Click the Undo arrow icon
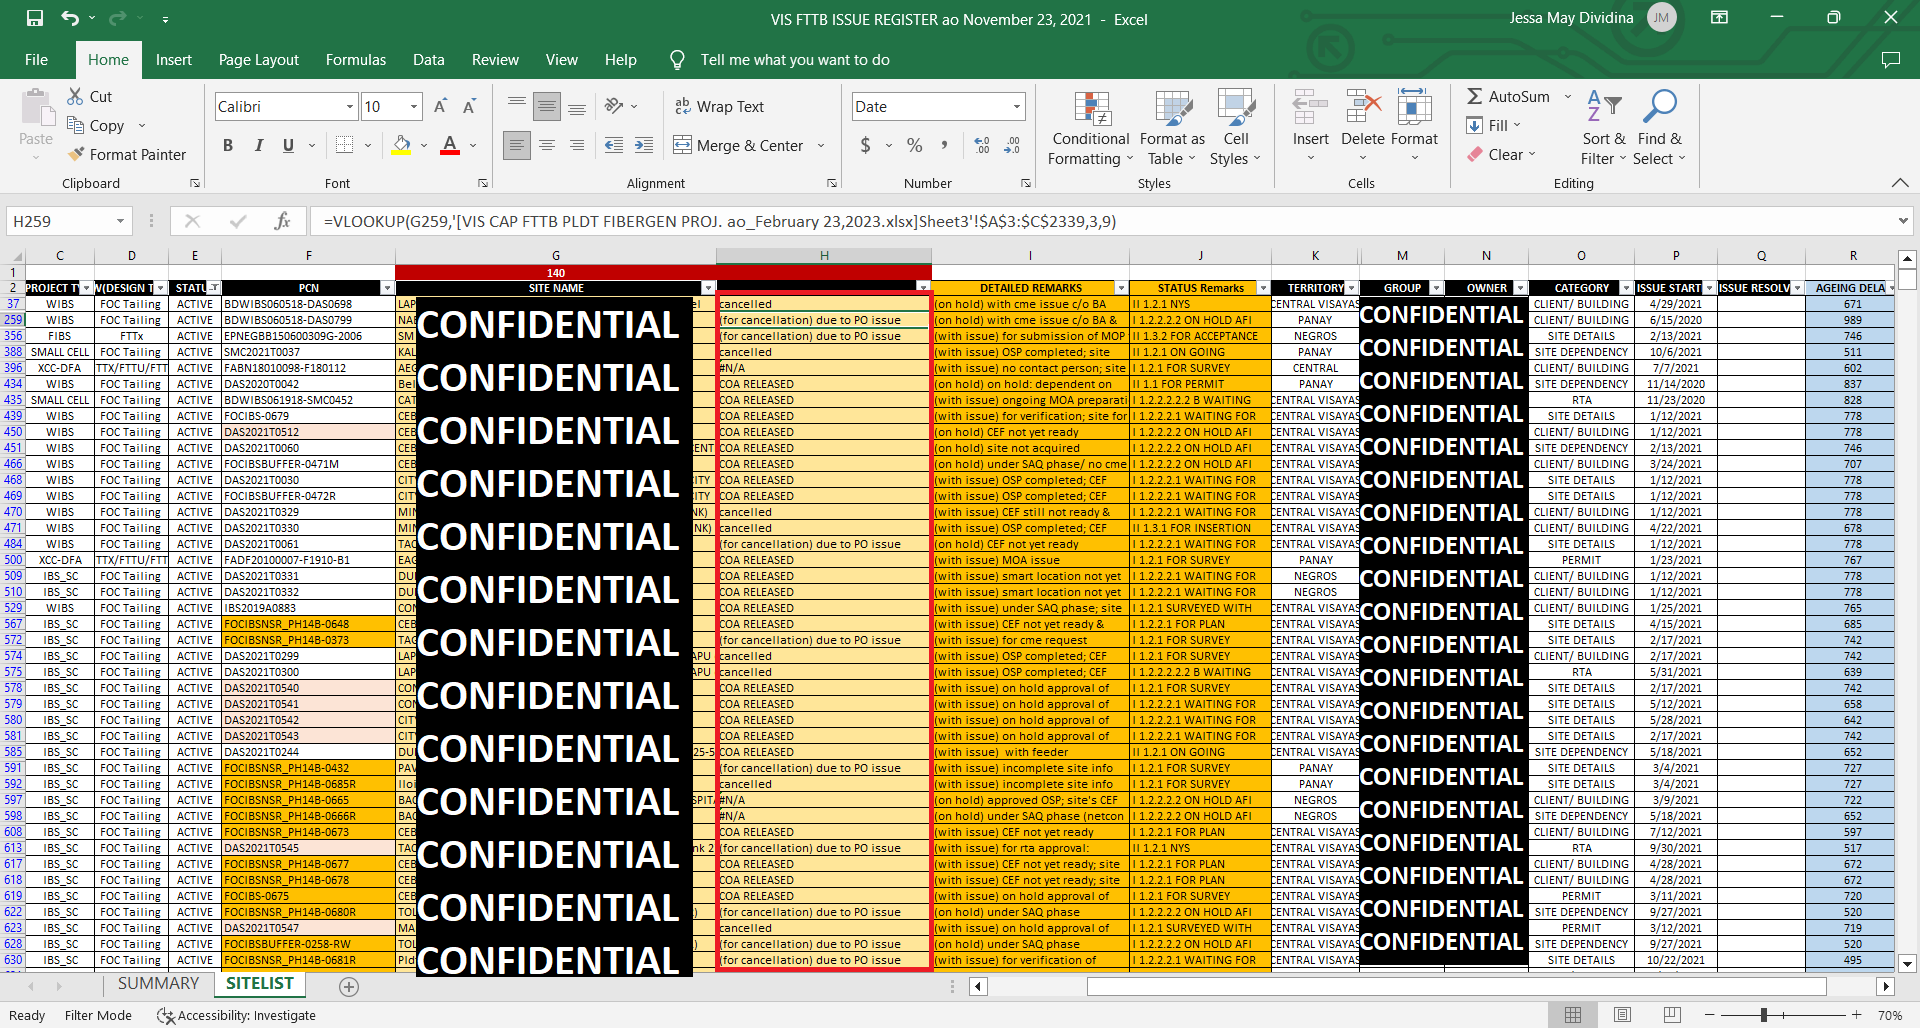The image size is (1920, 1028). coord(69,18)
